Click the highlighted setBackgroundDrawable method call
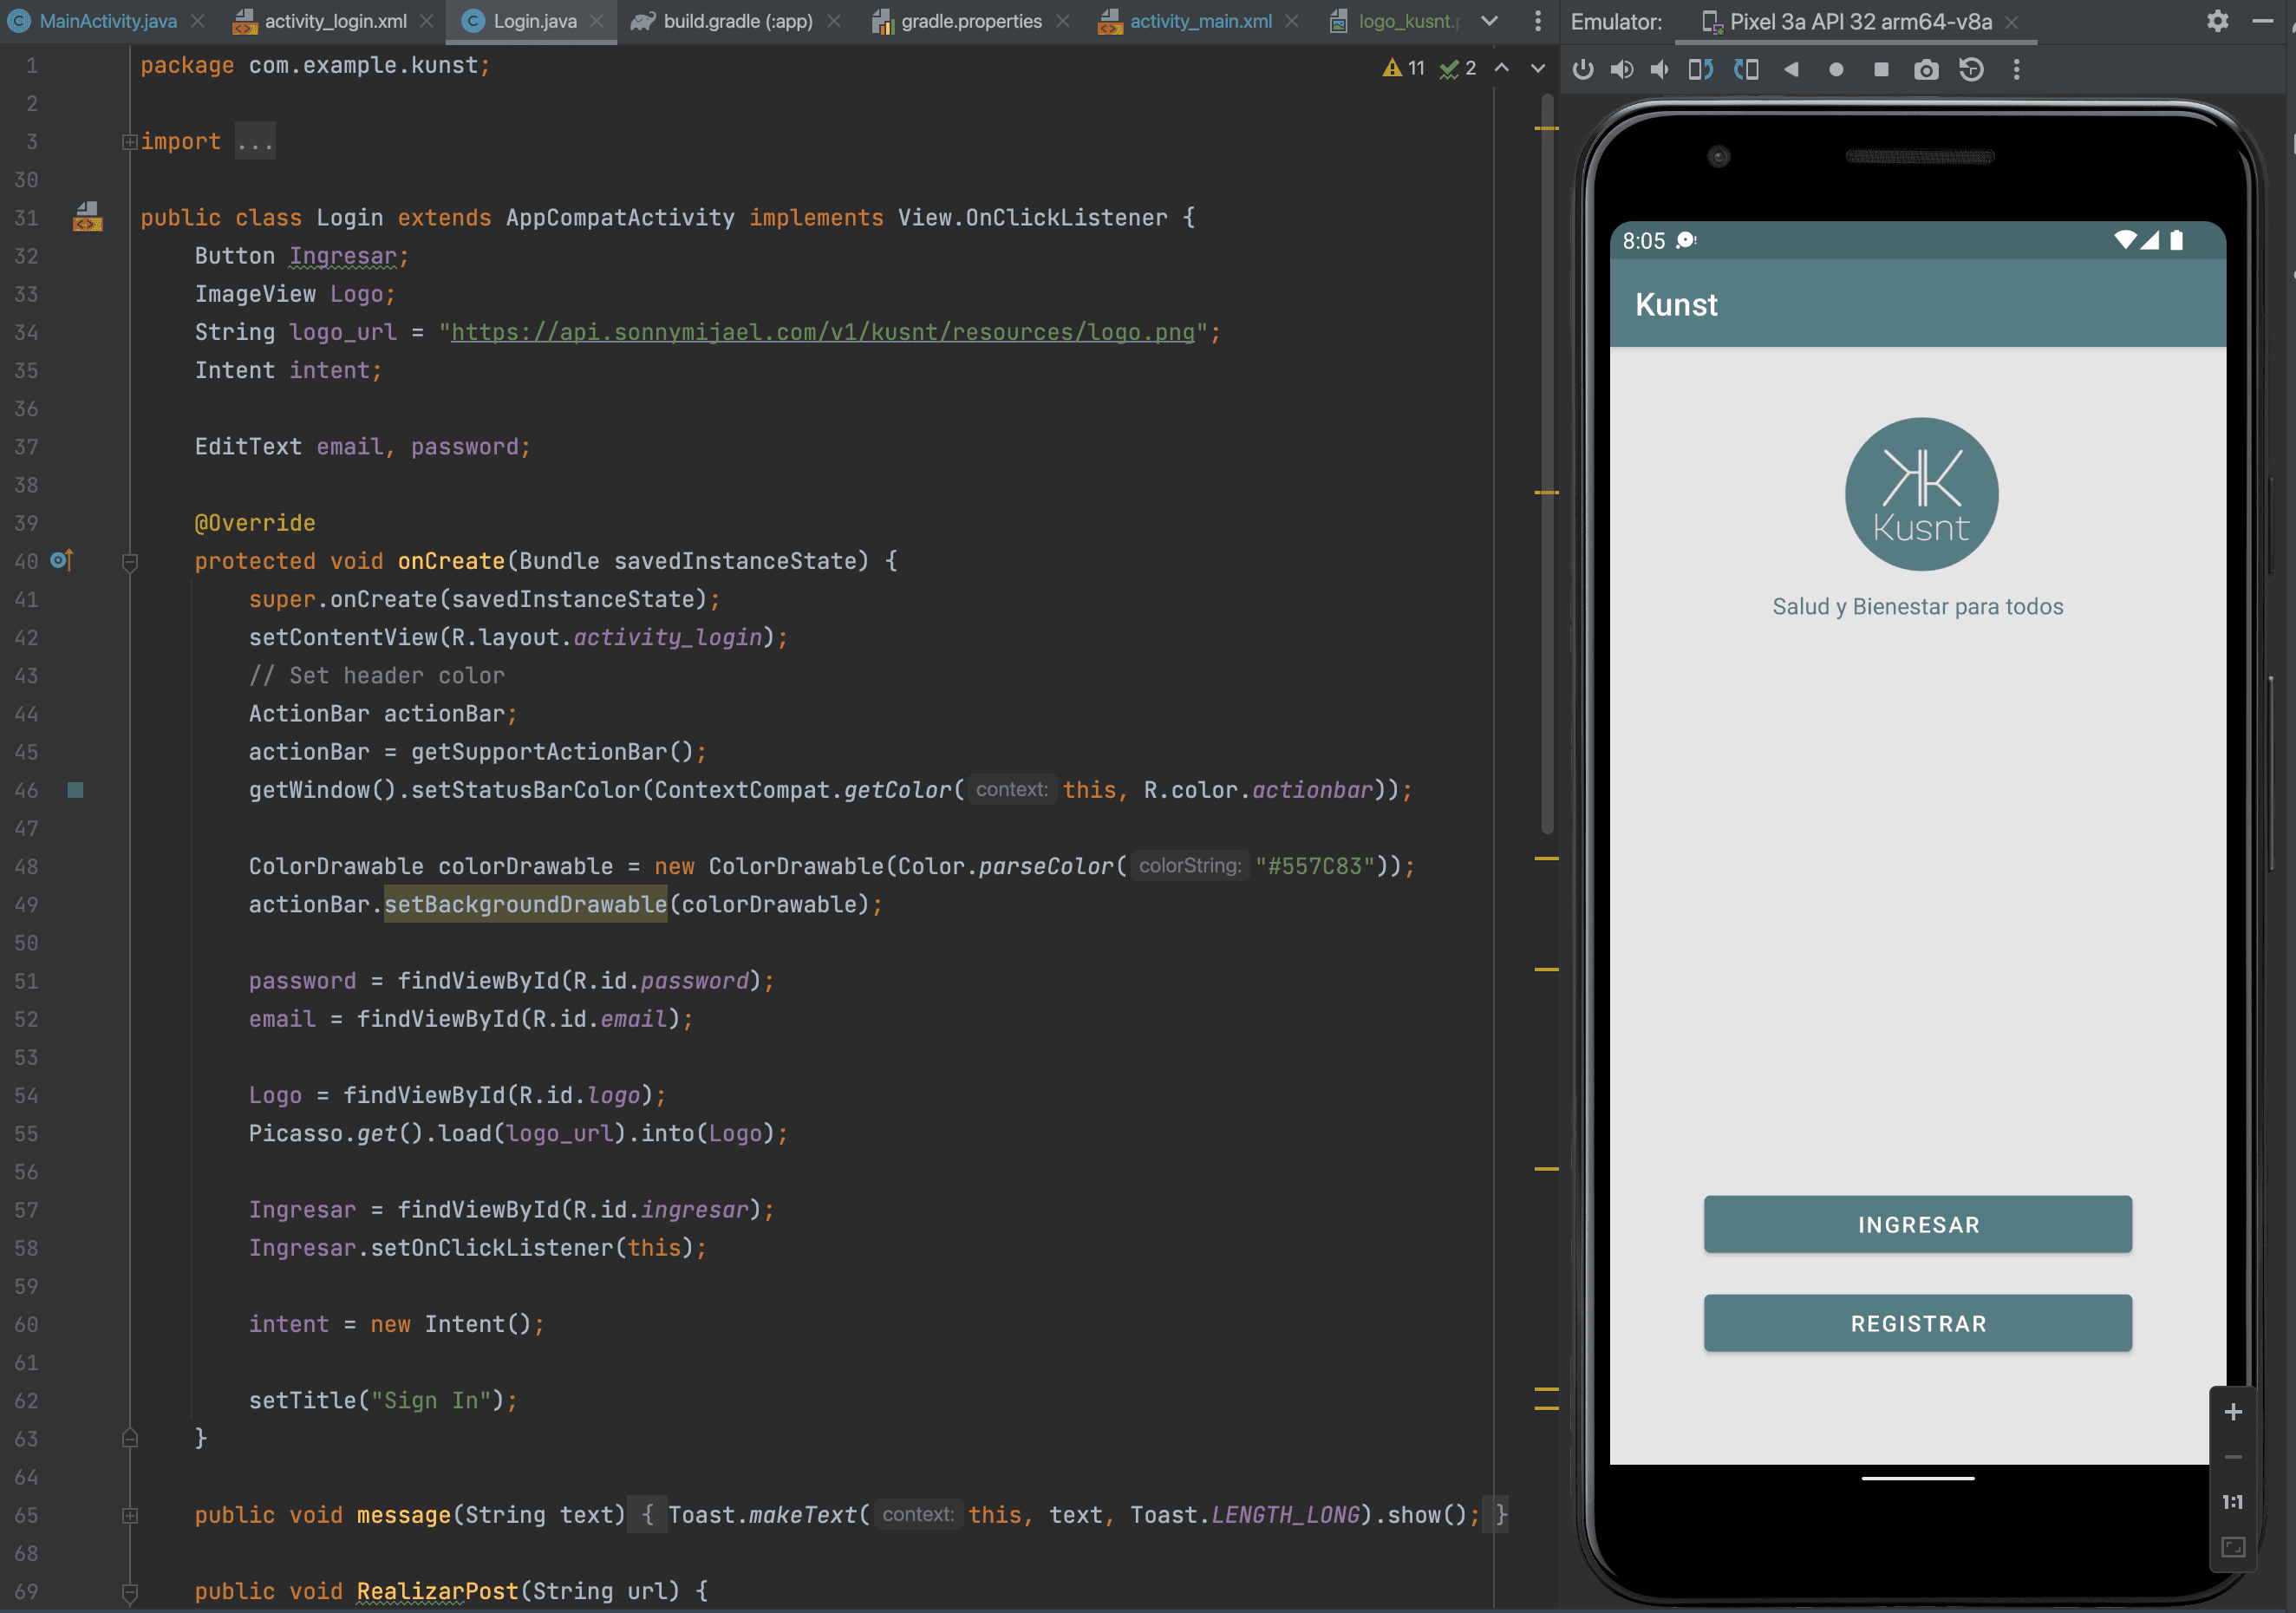The height and width of the screenshot is (1613, 2296). tap(525, 904)
